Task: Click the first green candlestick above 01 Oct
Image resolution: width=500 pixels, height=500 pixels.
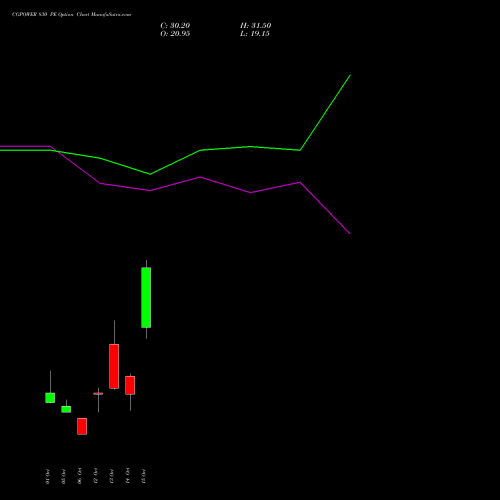Action: 50,398
